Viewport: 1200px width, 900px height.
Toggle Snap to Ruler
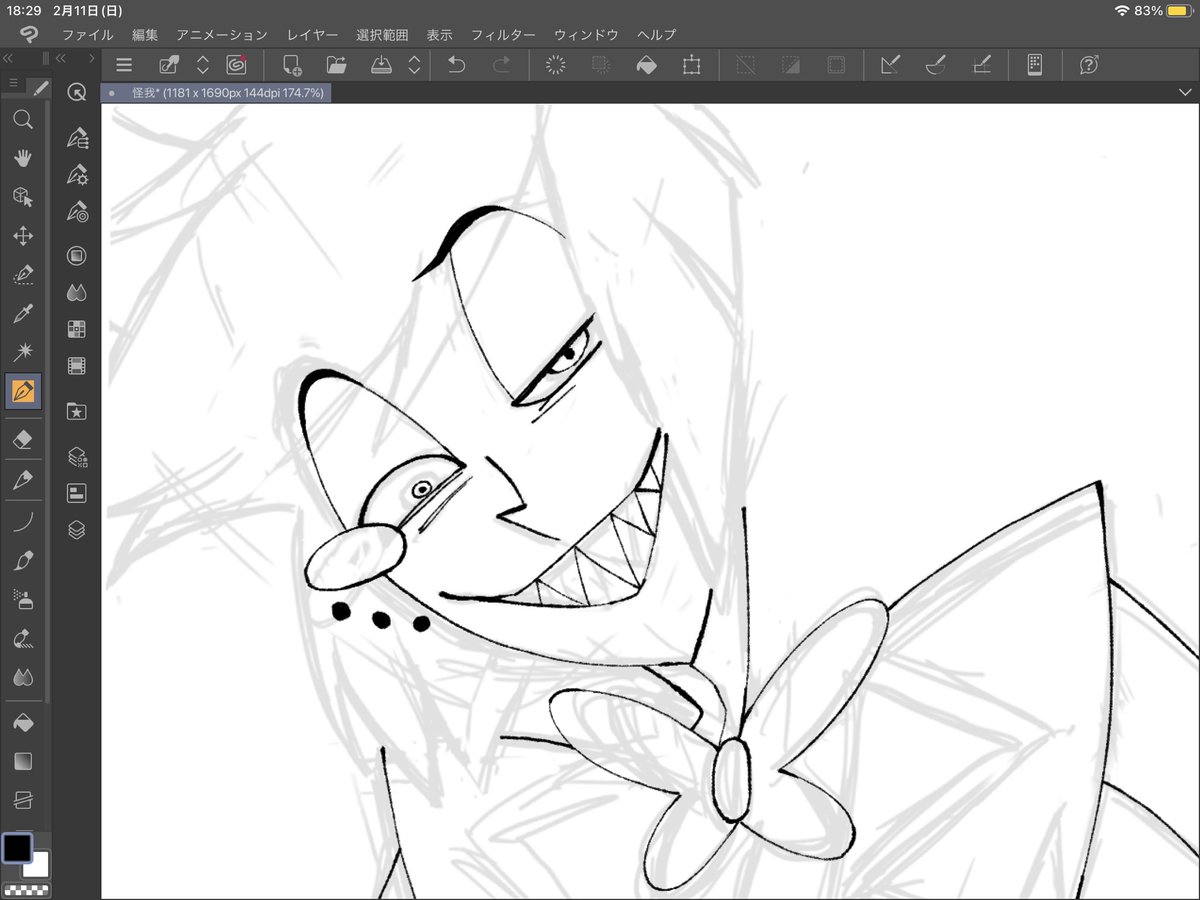[x=890, y=65]
